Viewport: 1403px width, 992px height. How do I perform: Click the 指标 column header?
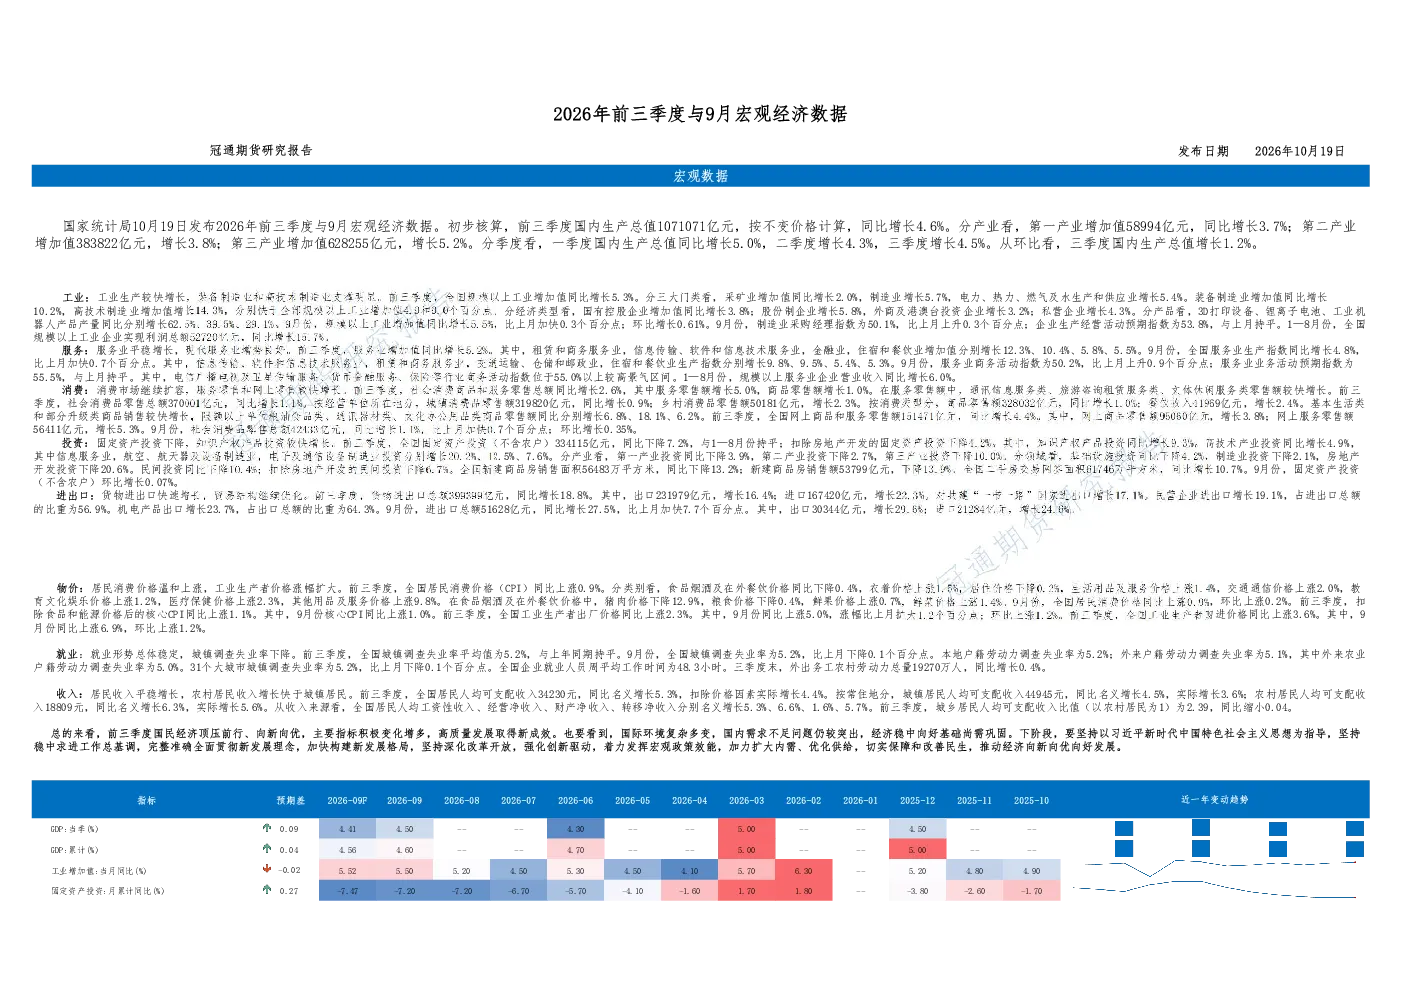(x=147, y=800)
